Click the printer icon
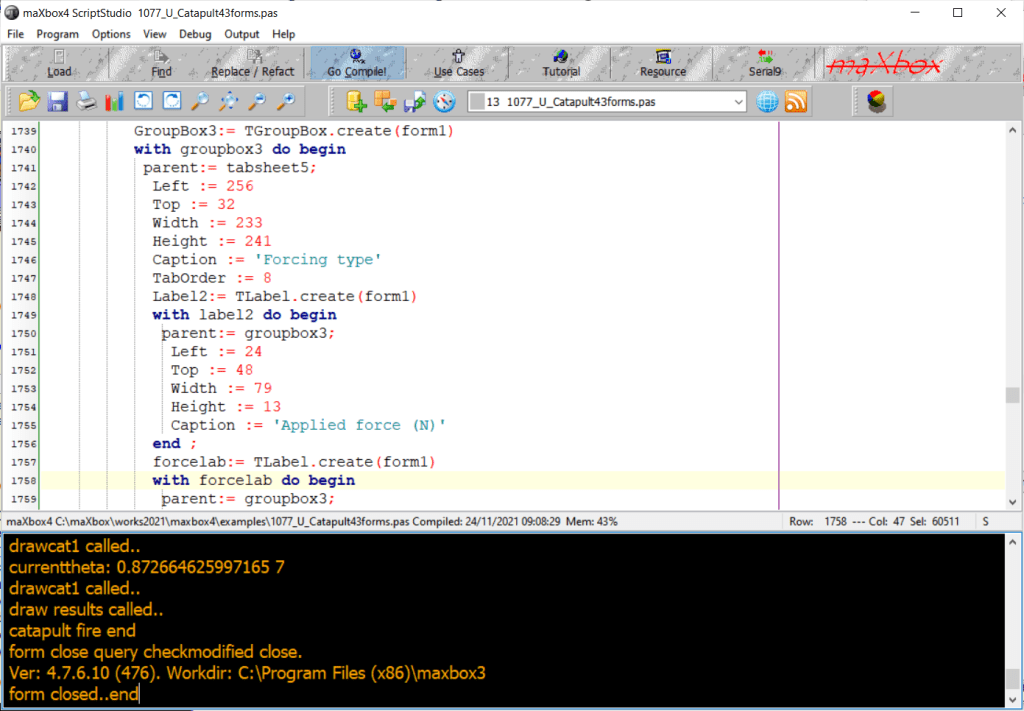This screenshot has width=1024, height=711. (86, 101)
